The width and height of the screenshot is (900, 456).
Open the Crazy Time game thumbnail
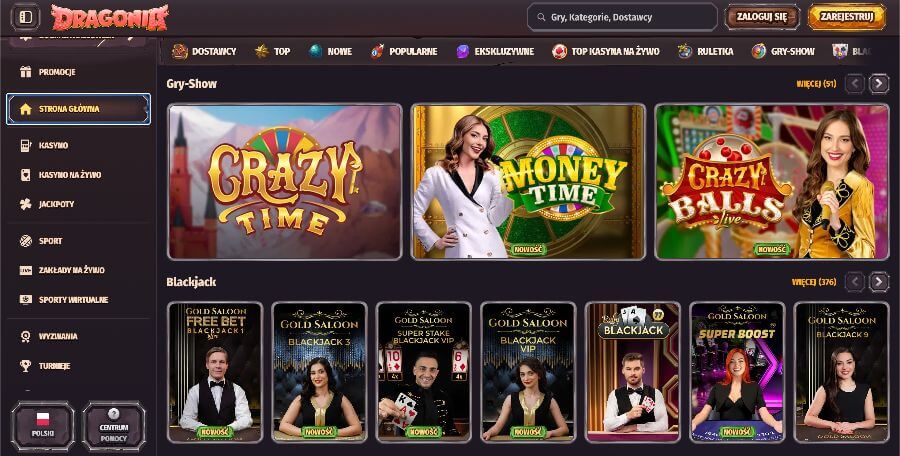click(x=285, y=181)
